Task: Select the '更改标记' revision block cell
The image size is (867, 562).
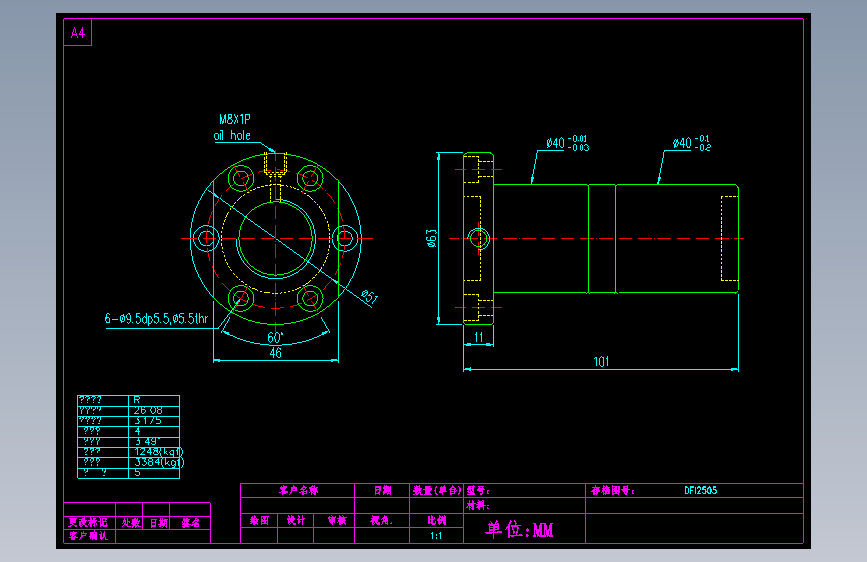Action: (88, 523)
